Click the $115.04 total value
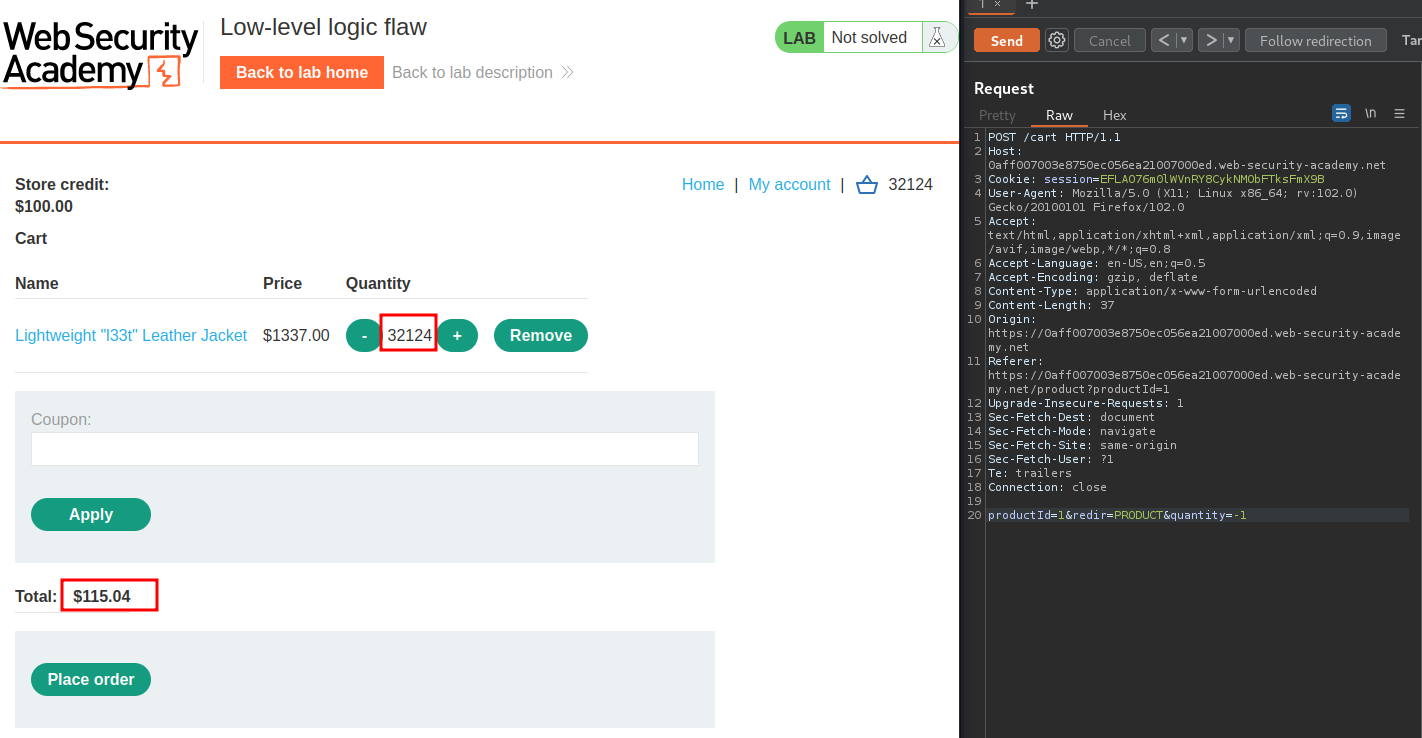Screen dimensions: 1422x738 pos(102,596)
